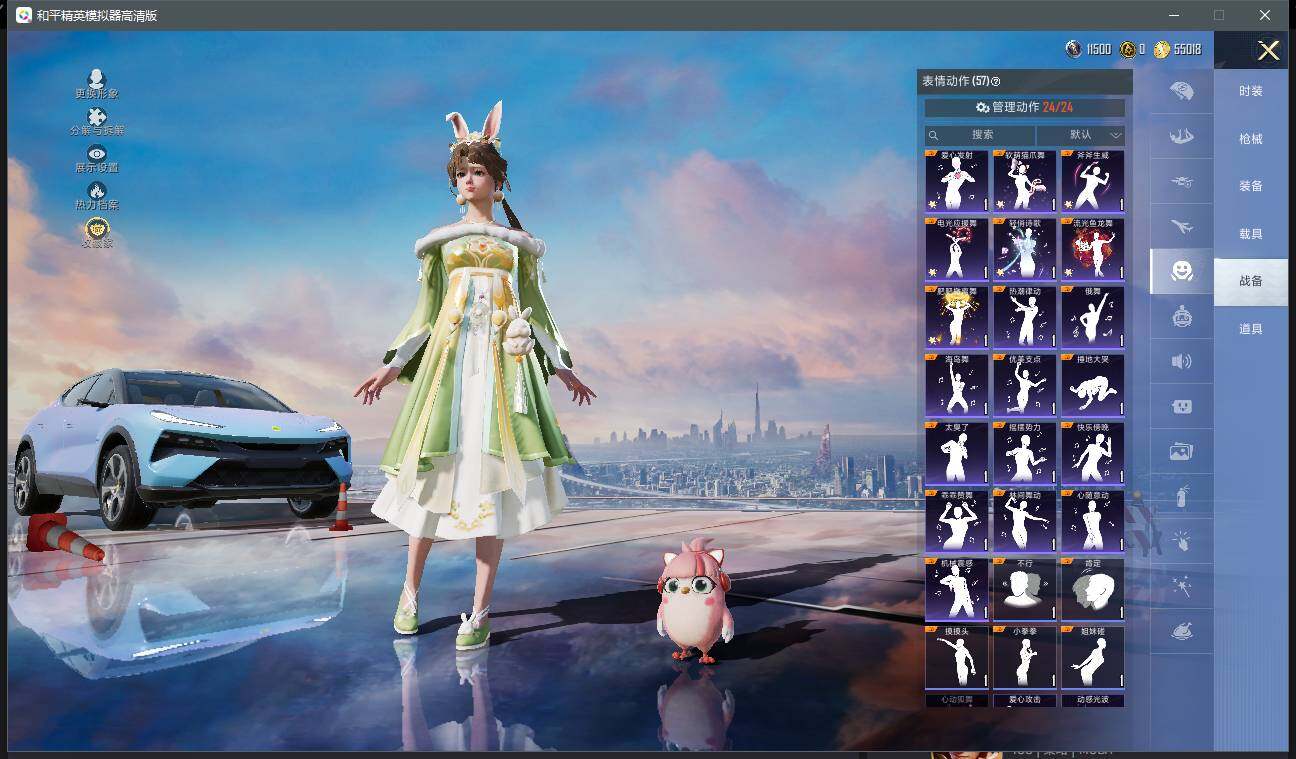Select the 轻俏诗歌 emote
Image resolution: width=1296 pixels, height=759 pixels.
1025,249
